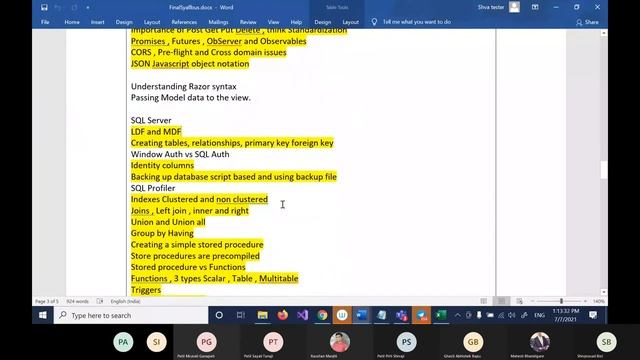The width and height of the screenshot is (640, 360).
Task: Open Microsoft Teams from taskbar
Action: coord(401,315)
